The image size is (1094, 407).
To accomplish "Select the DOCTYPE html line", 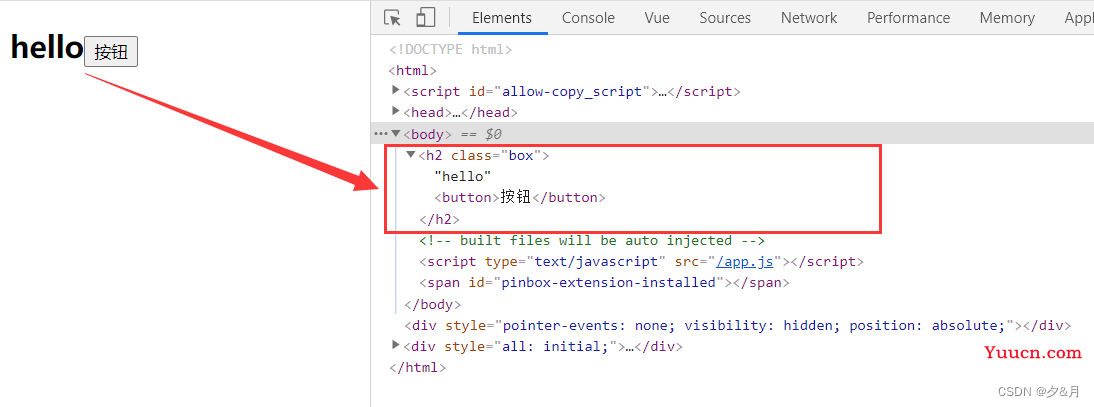I will (451, 50).
